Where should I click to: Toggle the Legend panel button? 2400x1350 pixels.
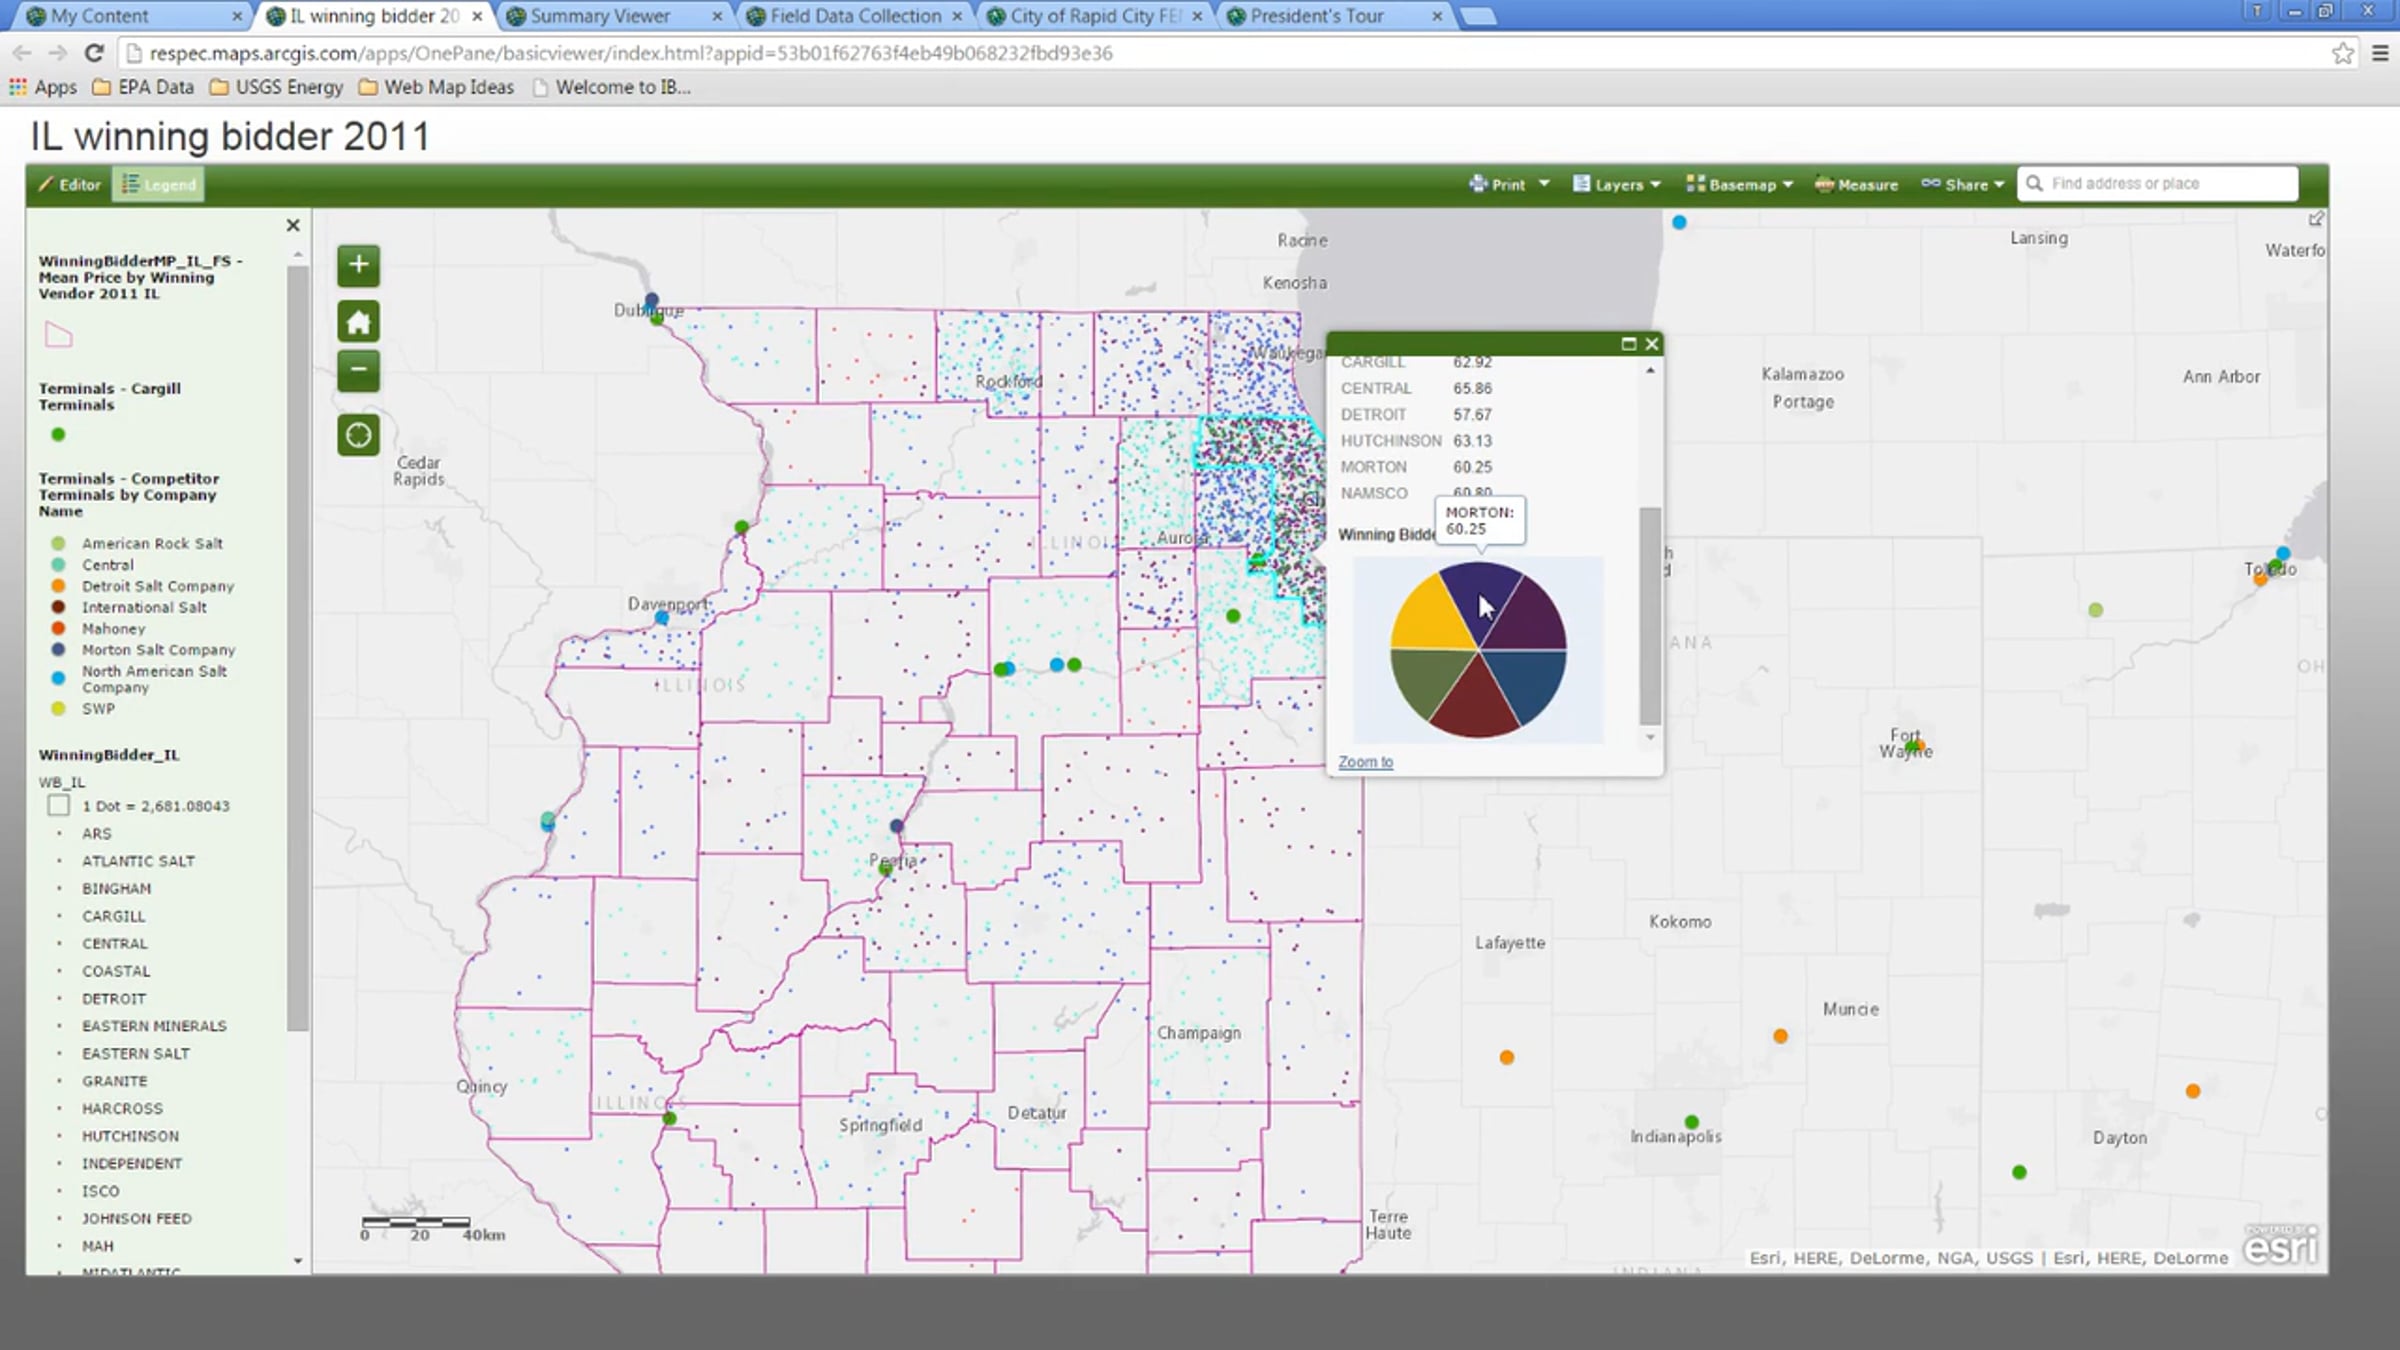tap(158, 185)
